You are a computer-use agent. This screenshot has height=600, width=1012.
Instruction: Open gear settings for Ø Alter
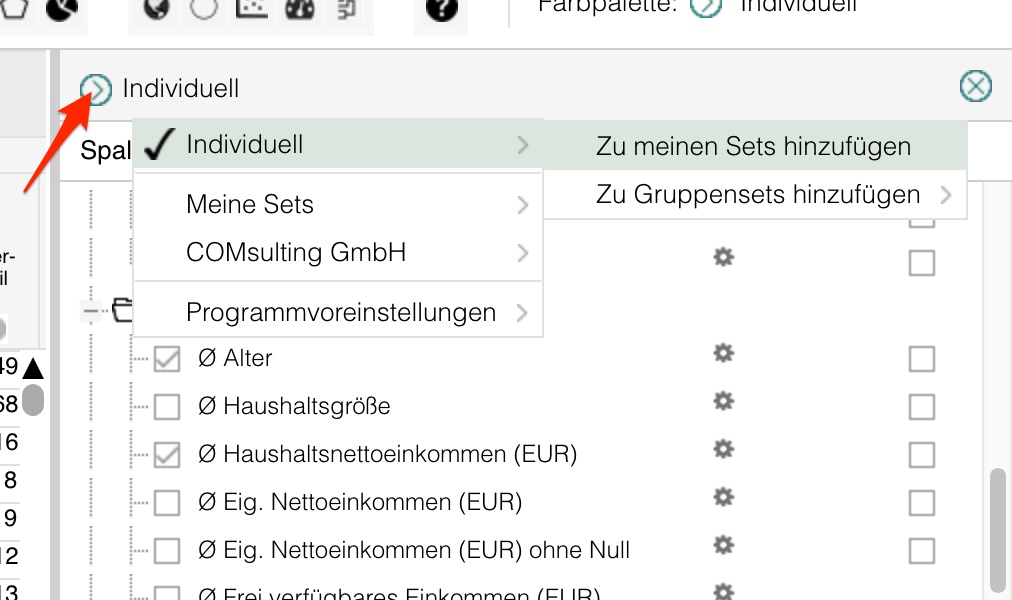point(723,353)
